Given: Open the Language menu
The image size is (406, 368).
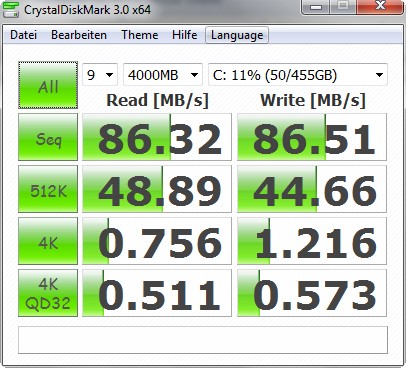Looking at the screenshot, I should point(237,35).
